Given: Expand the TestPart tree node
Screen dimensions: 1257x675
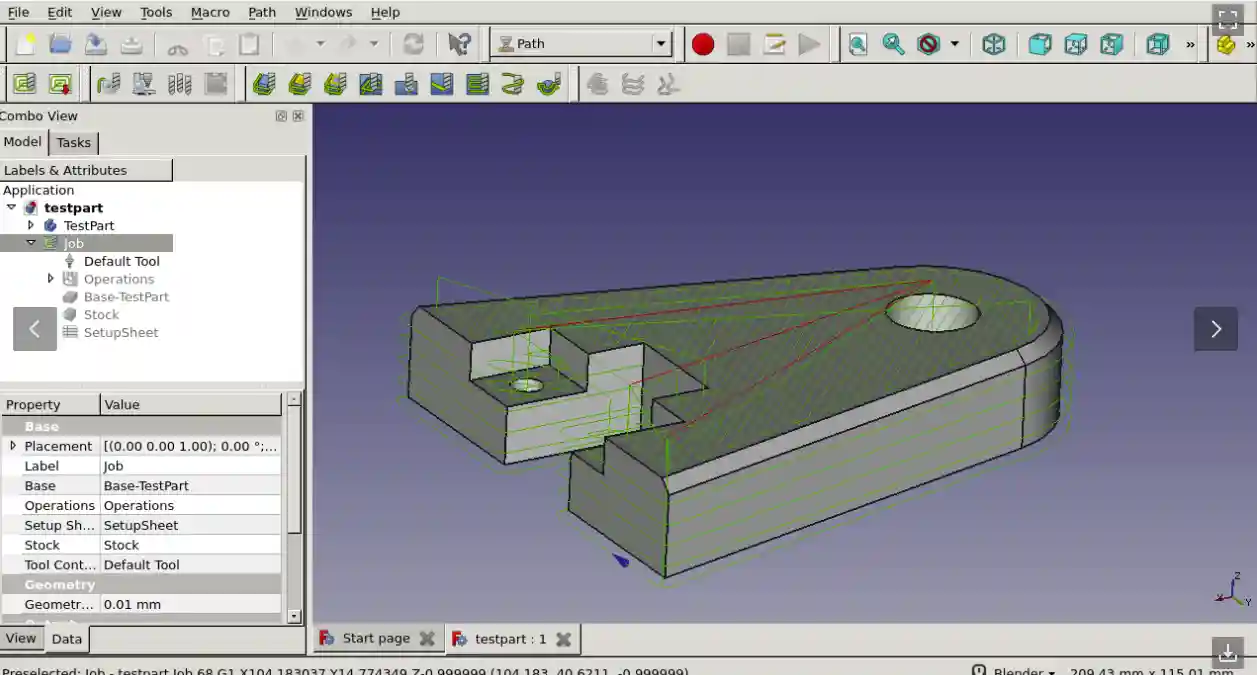Looking at the screenshot, I should tap(31, 226).
